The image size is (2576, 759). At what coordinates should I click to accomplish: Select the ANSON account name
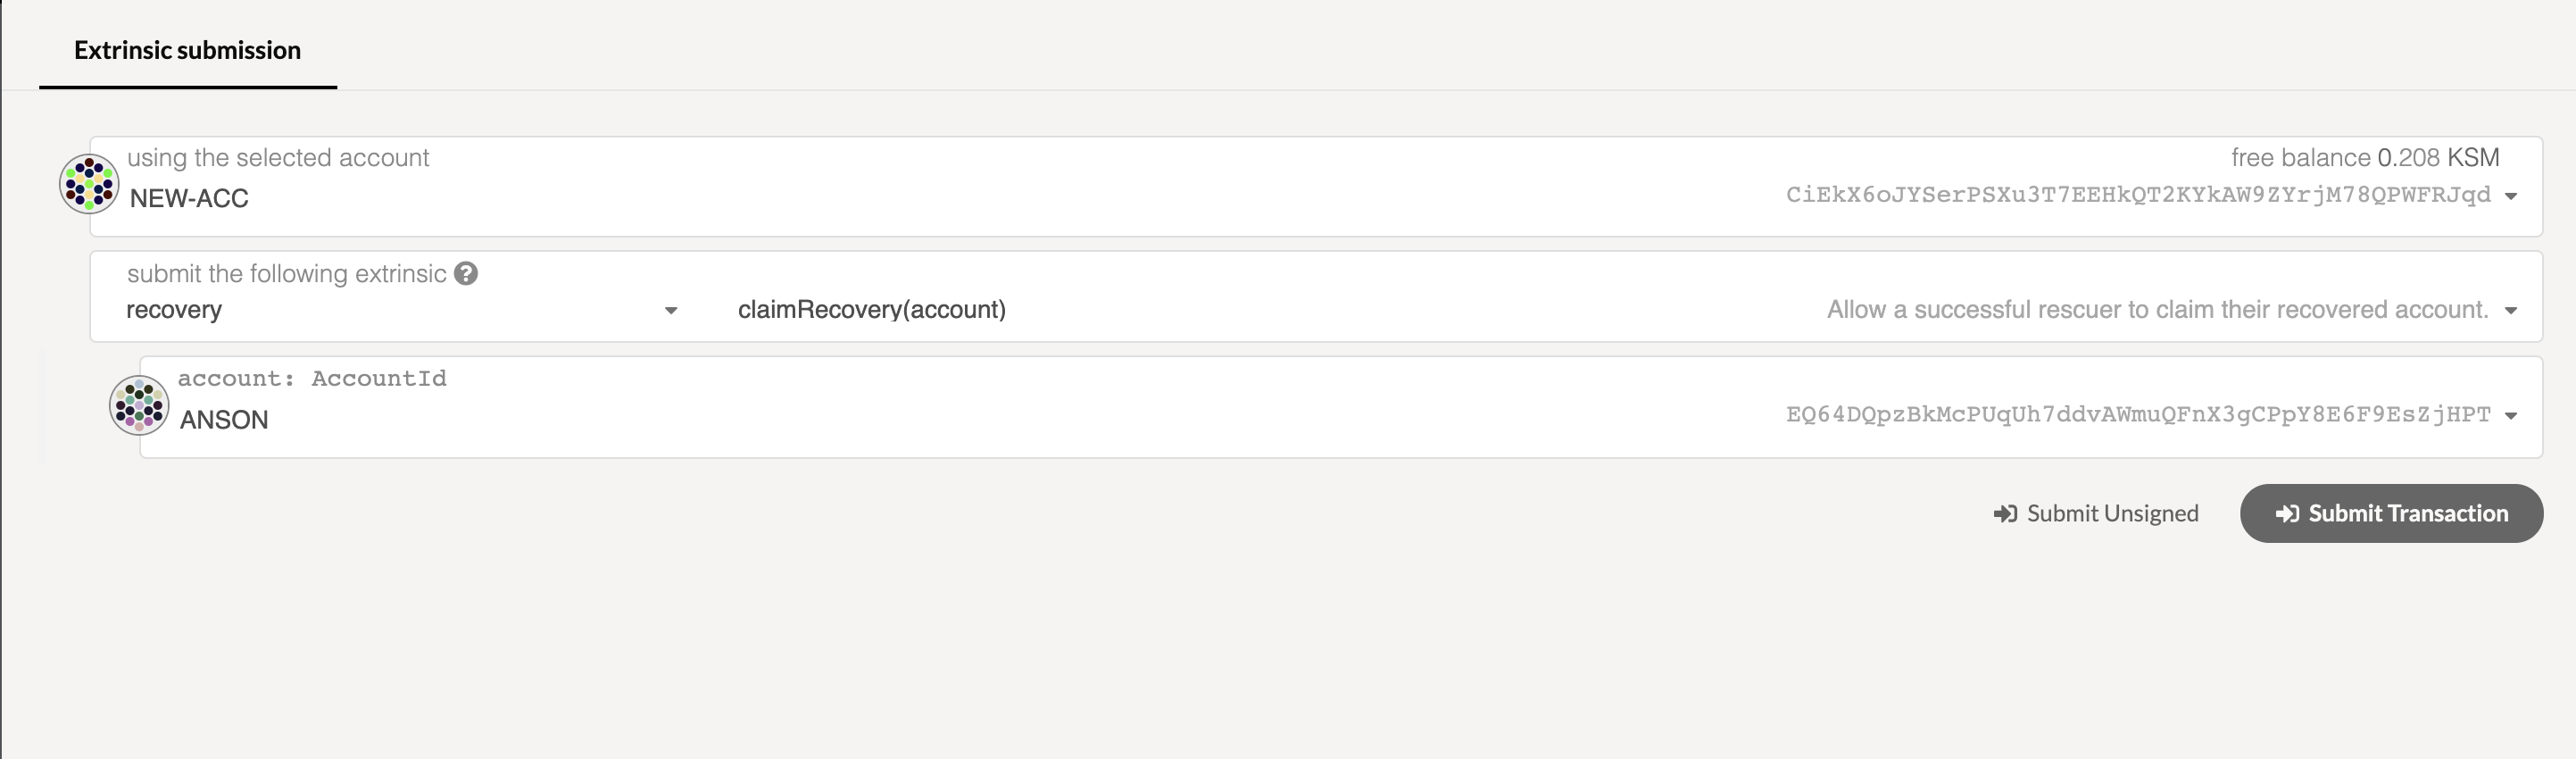[x=224, y=420]
